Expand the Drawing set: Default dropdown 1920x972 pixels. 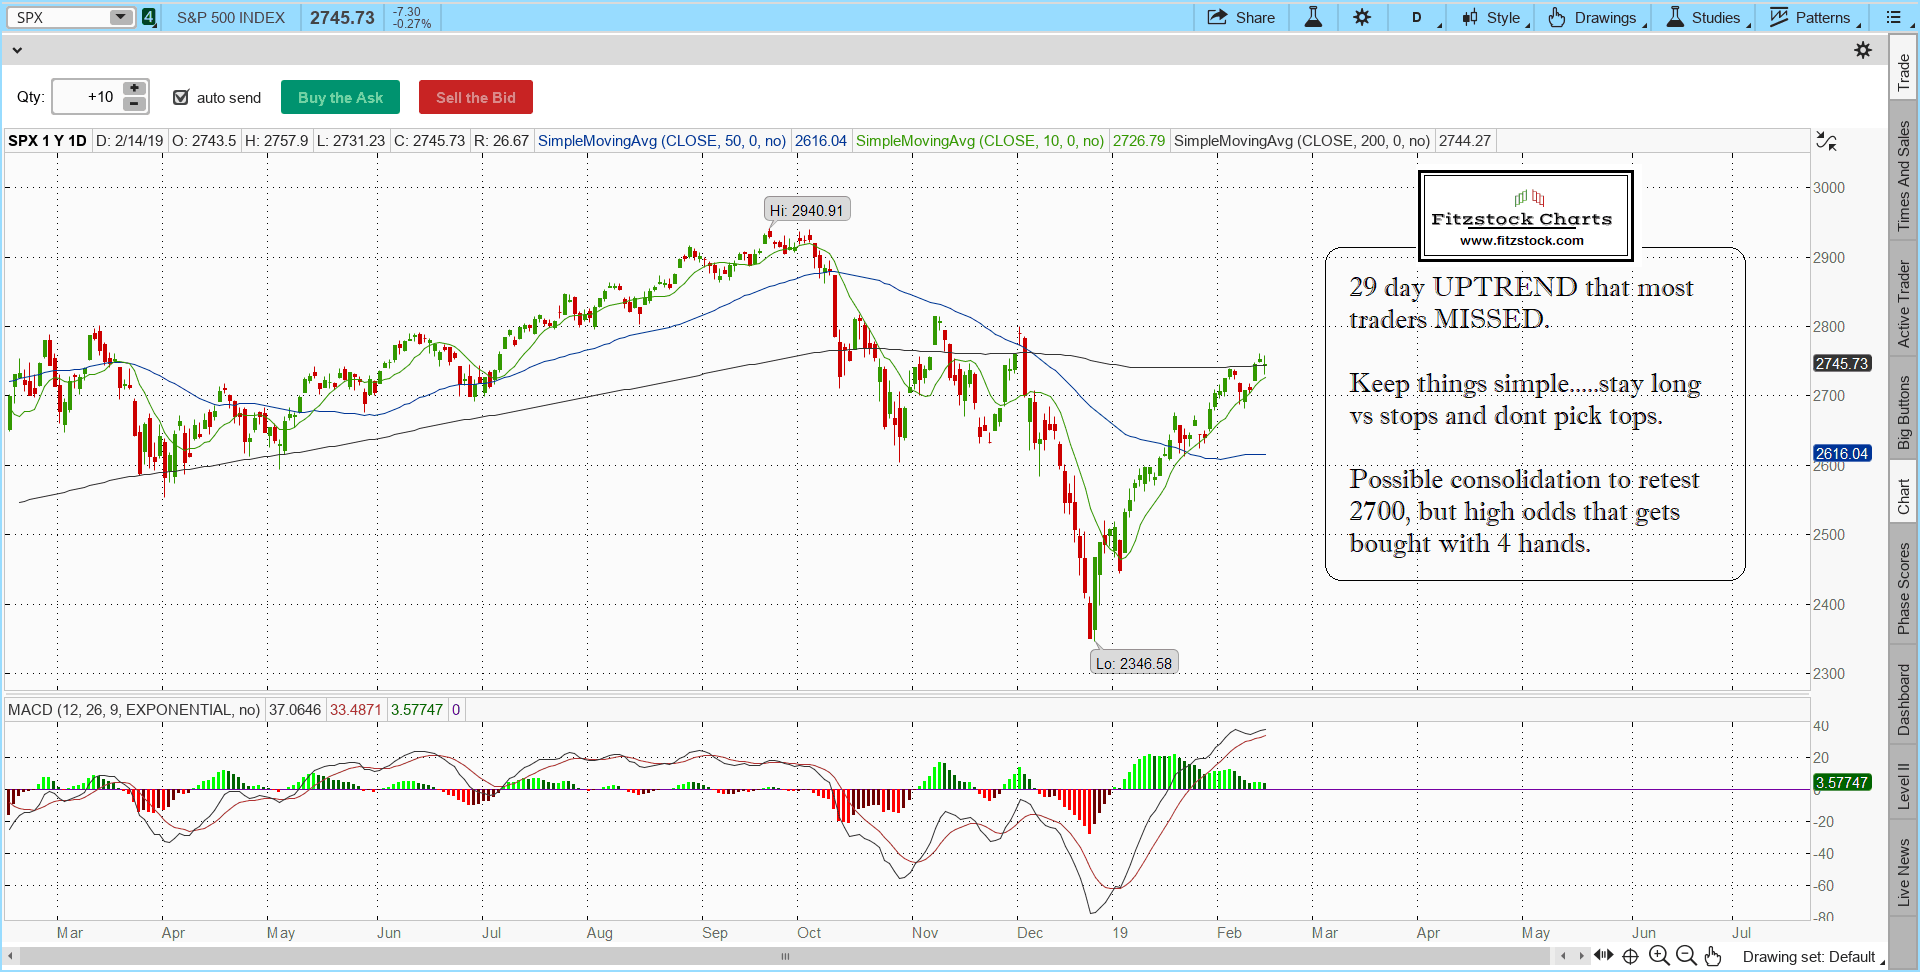(1812, 957)
